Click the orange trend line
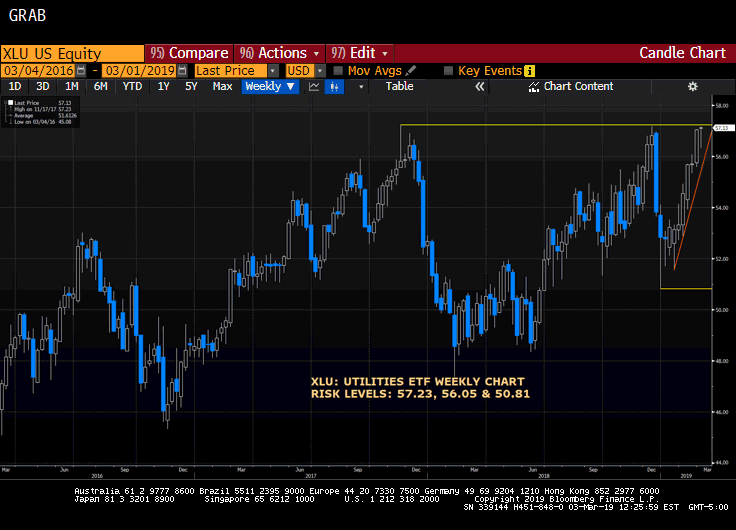The height and width of the screenshot is (530, 736). 693,199
